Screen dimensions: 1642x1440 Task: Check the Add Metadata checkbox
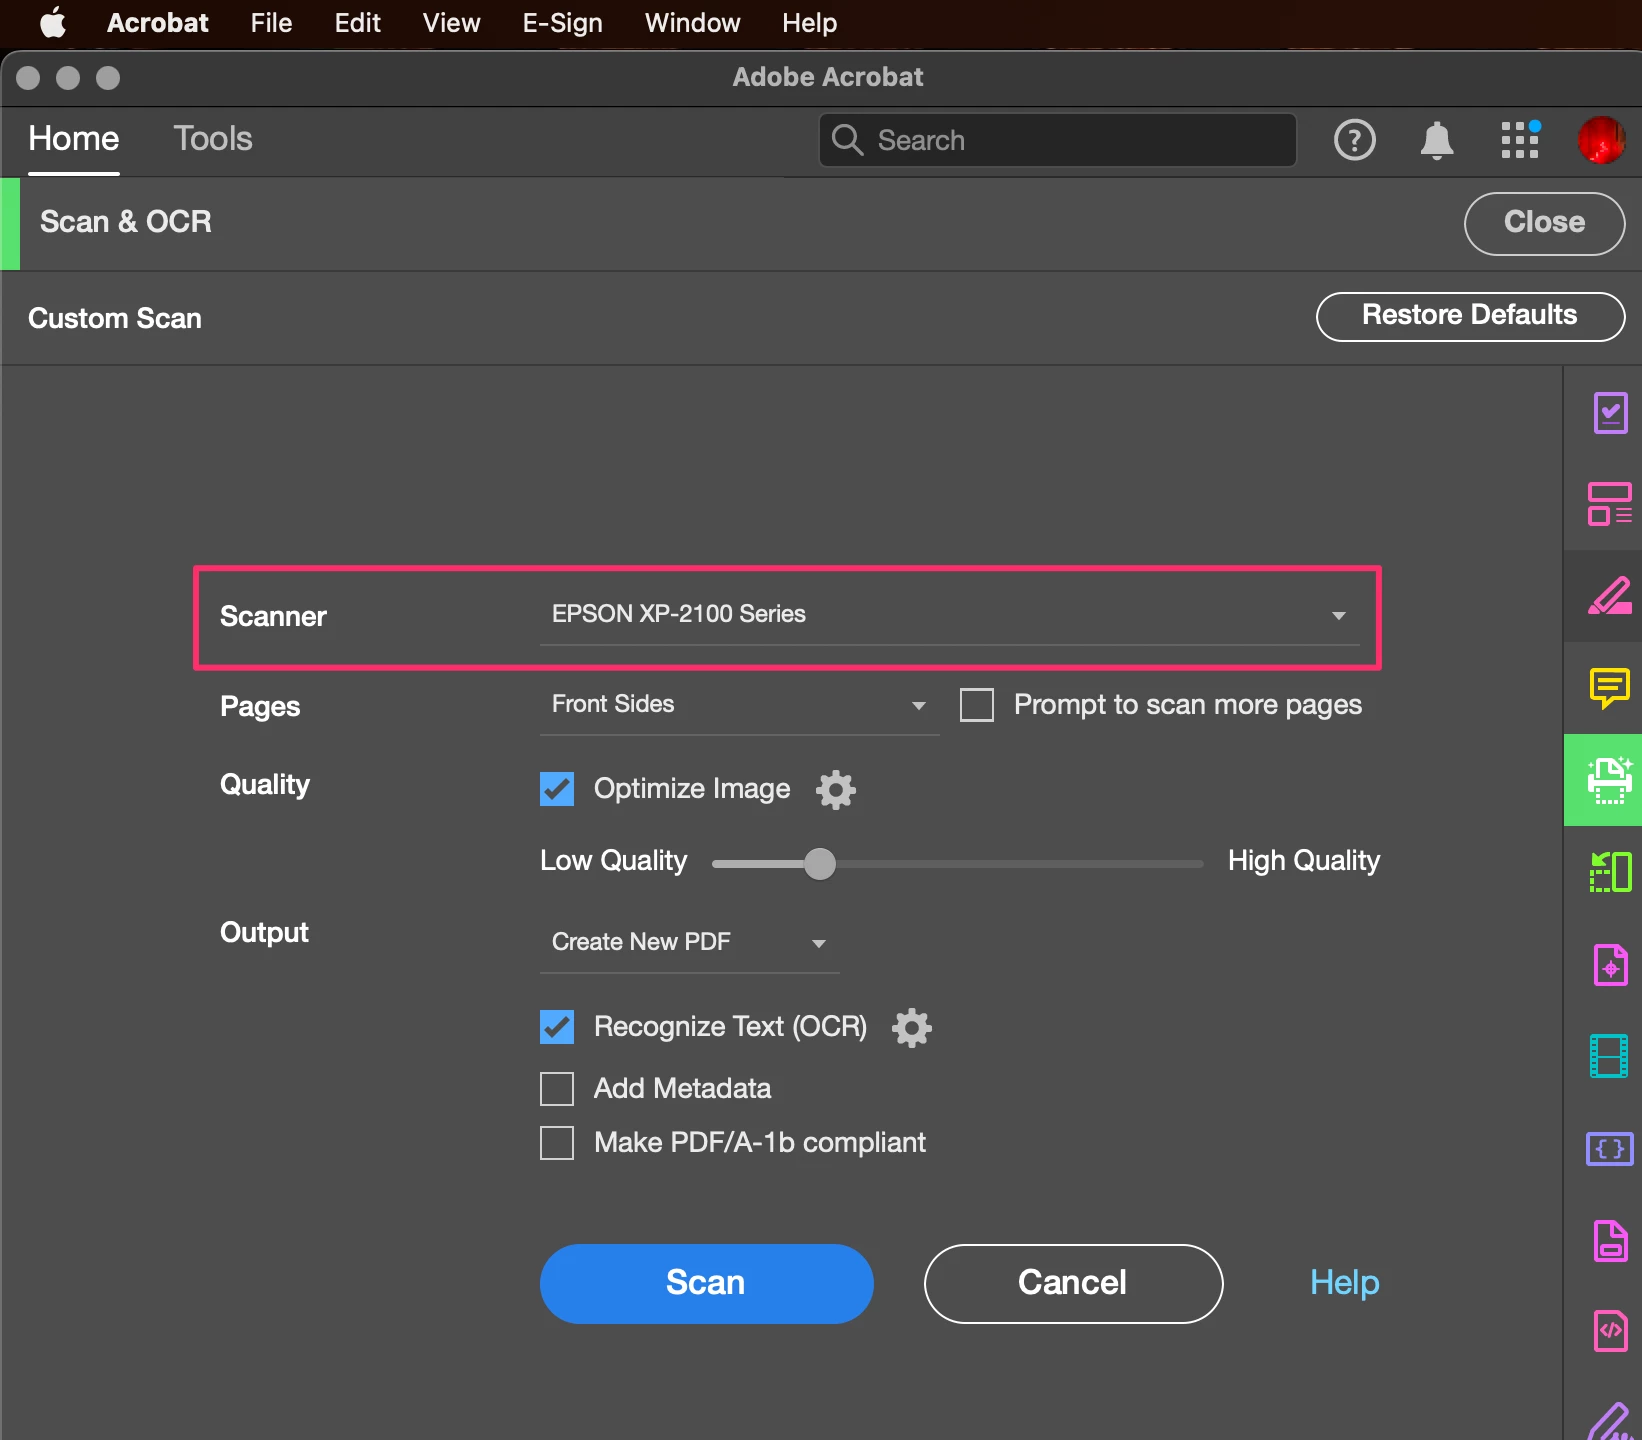[557, 1089]
